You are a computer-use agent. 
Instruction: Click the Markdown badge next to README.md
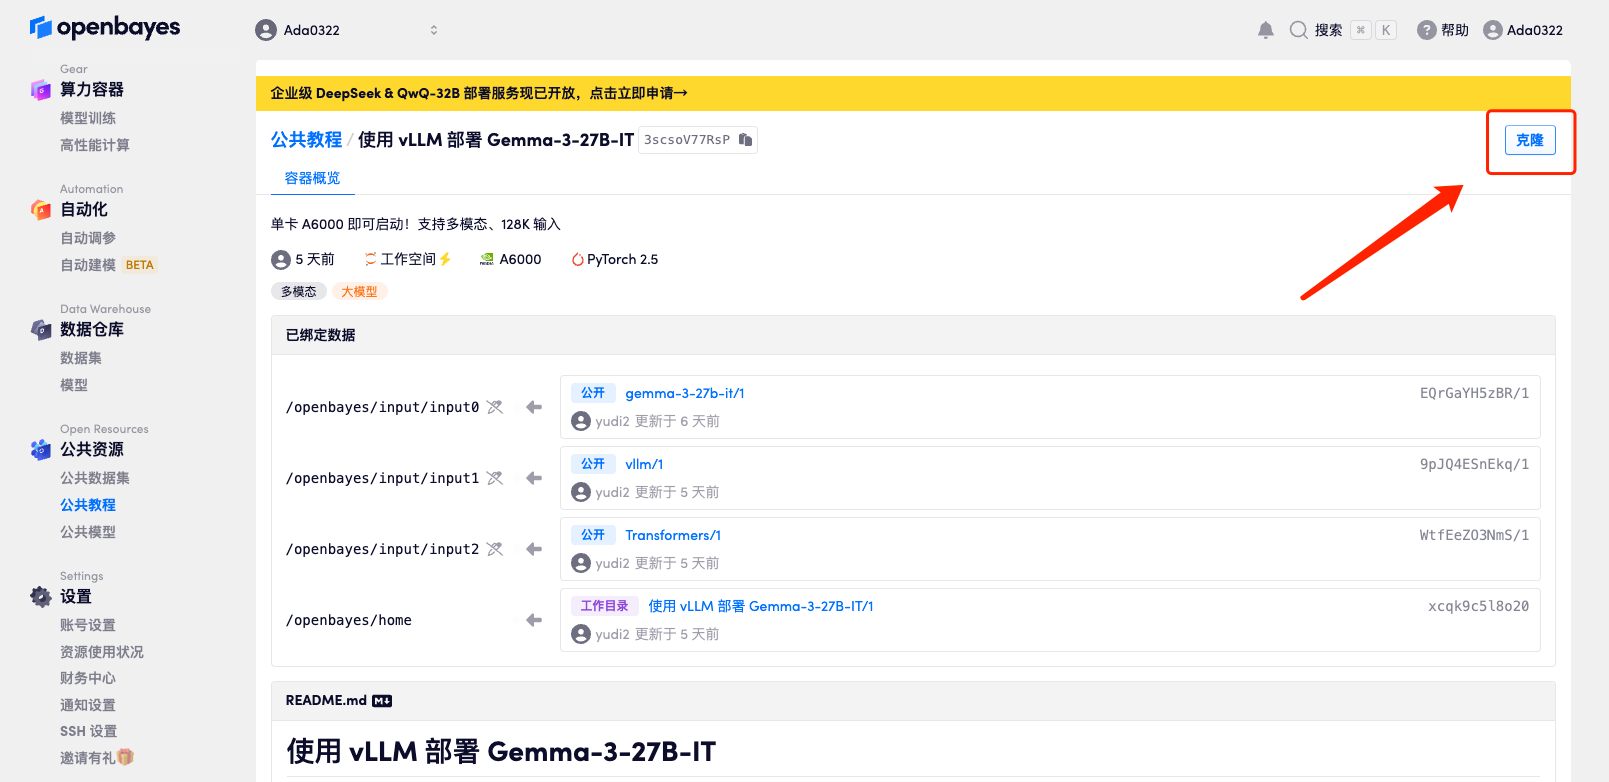click(x=382, y=701)
